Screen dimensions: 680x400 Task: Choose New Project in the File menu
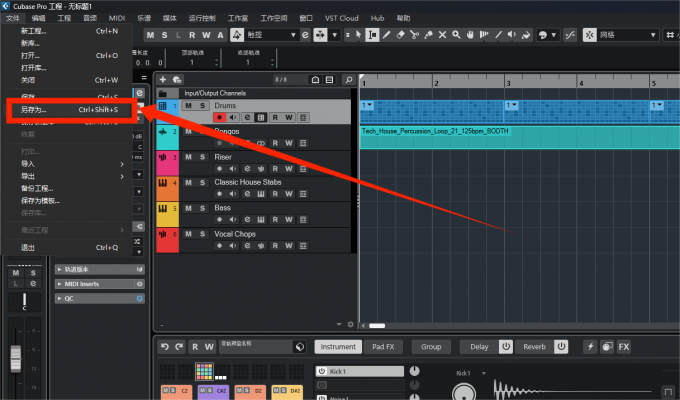pyautogui.click(x=67, y=31)
